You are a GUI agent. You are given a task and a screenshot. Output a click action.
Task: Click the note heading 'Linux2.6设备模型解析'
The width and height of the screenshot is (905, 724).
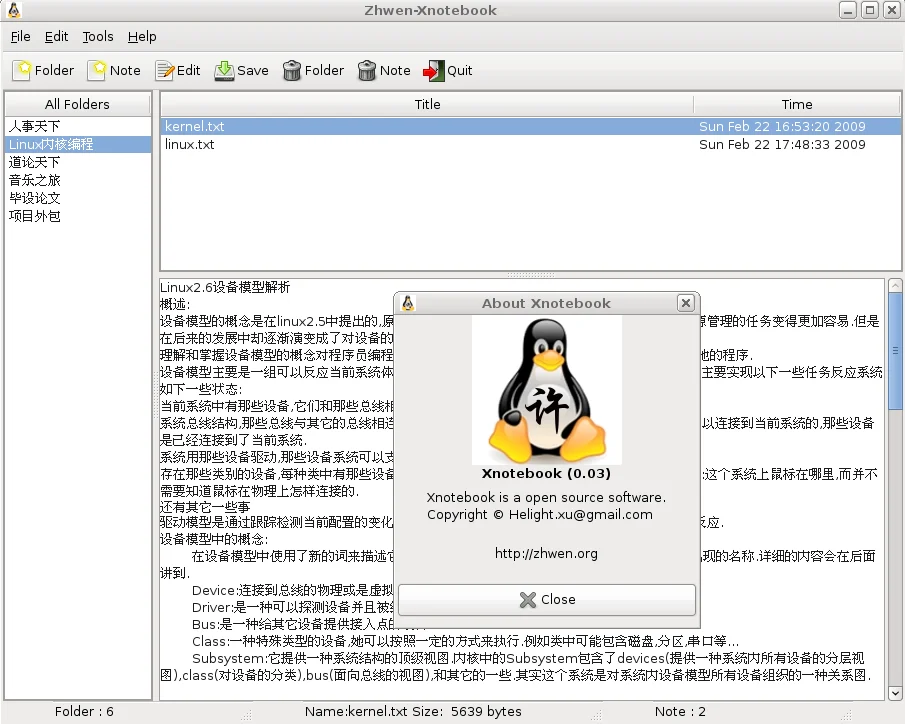pyautogui.click(x=225, y=287)
